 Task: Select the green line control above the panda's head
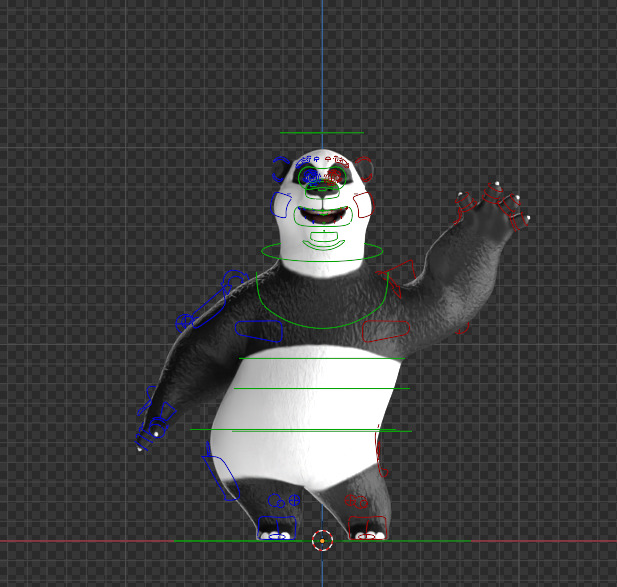click(x=321, y=133)
